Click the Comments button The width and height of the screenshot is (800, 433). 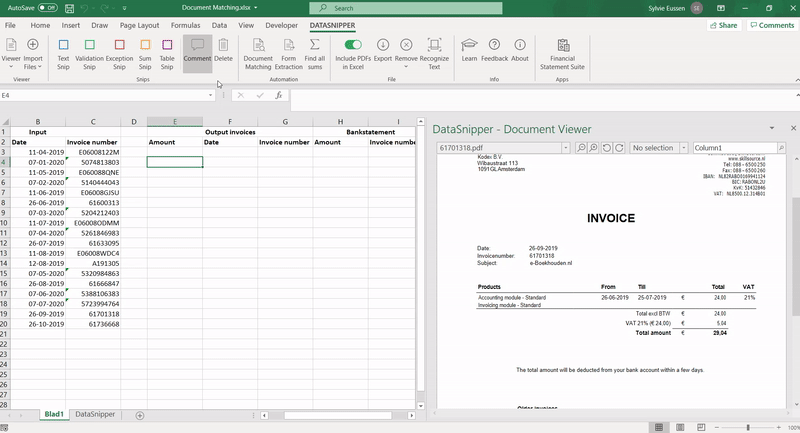coord(772,25)
